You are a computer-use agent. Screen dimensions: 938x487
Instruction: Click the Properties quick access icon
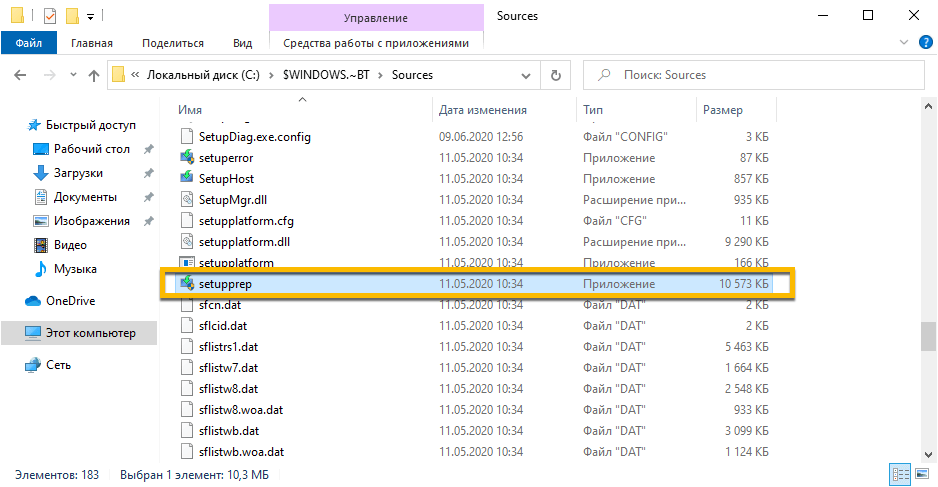(x=50, y=16)
